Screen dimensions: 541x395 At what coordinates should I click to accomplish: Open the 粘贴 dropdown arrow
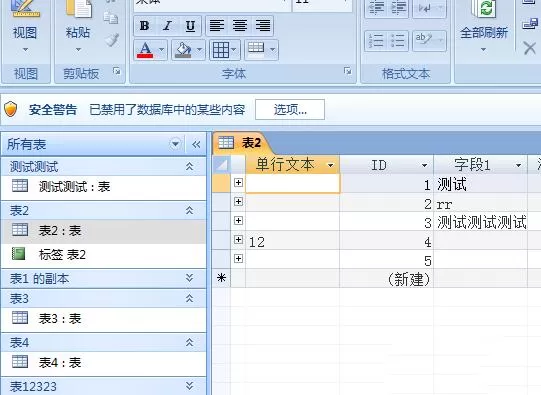(78, 50)
